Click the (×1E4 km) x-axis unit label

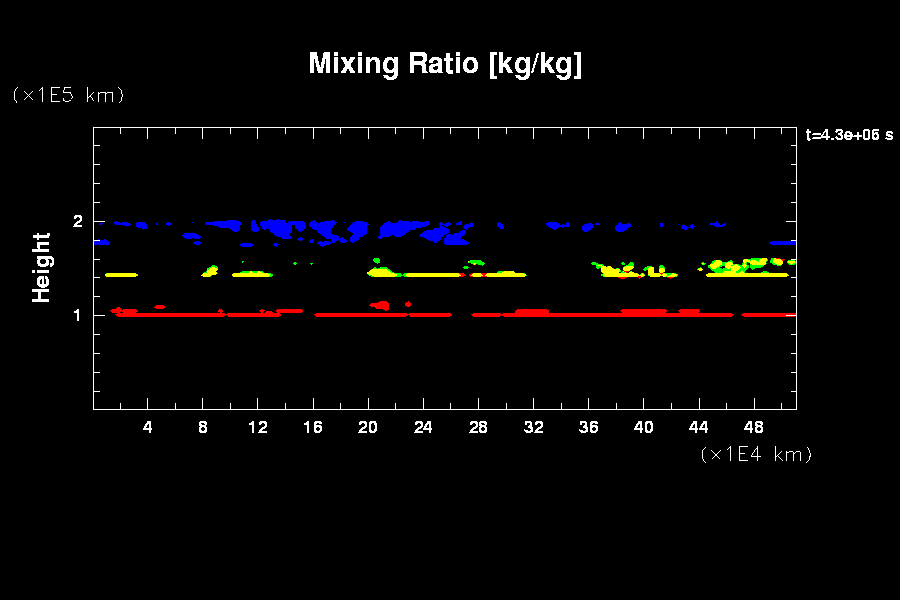point(755,454)
